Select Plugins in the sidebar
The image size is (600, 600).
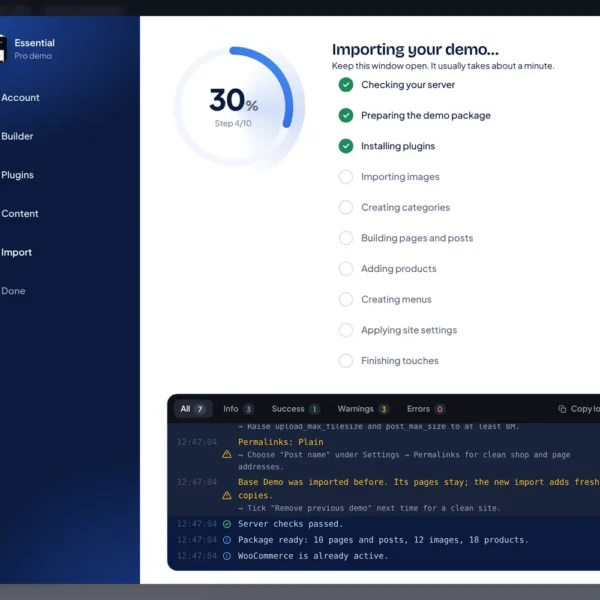[17, 175]
